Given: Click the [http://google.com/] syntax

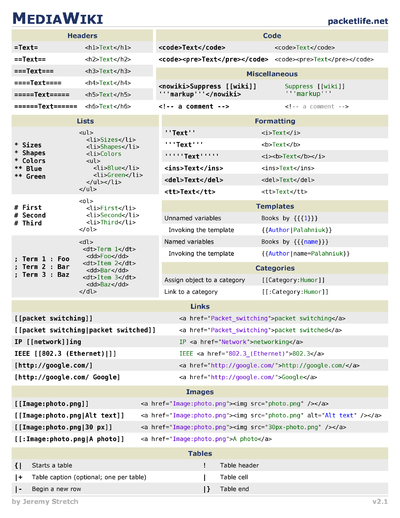Looking at the screenshot, I should pyautogui.click(x=53, y=365).
